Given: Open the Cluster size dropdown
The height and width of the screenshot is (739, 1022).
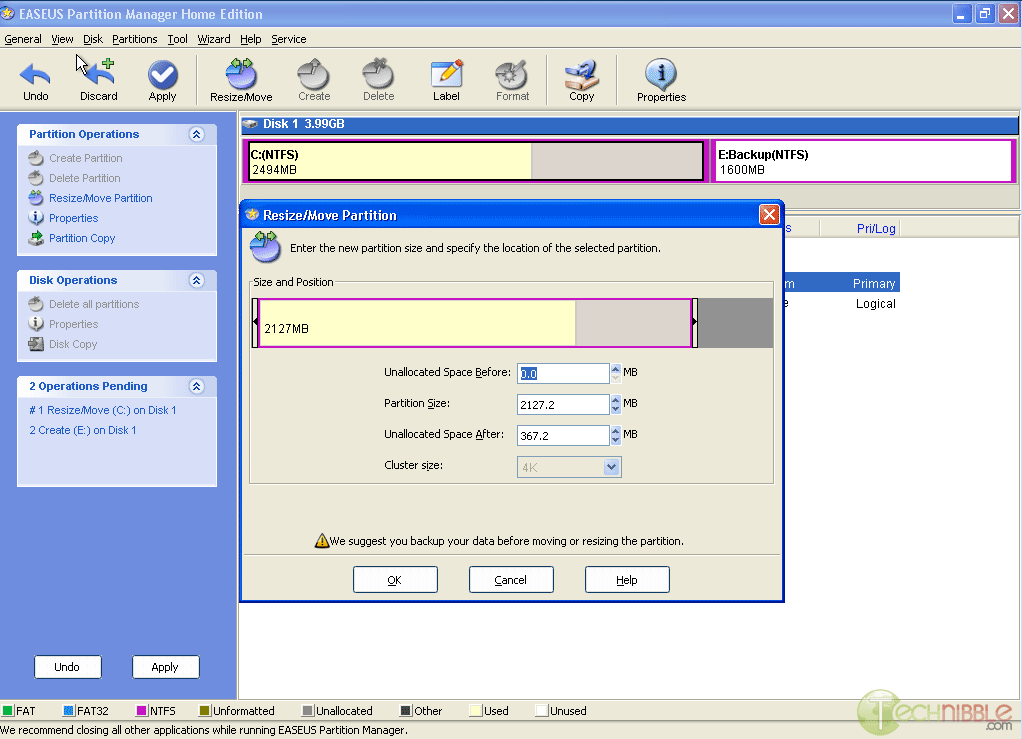Looking at the screenshot, I should pyautogui.click(x=611, y=467).
